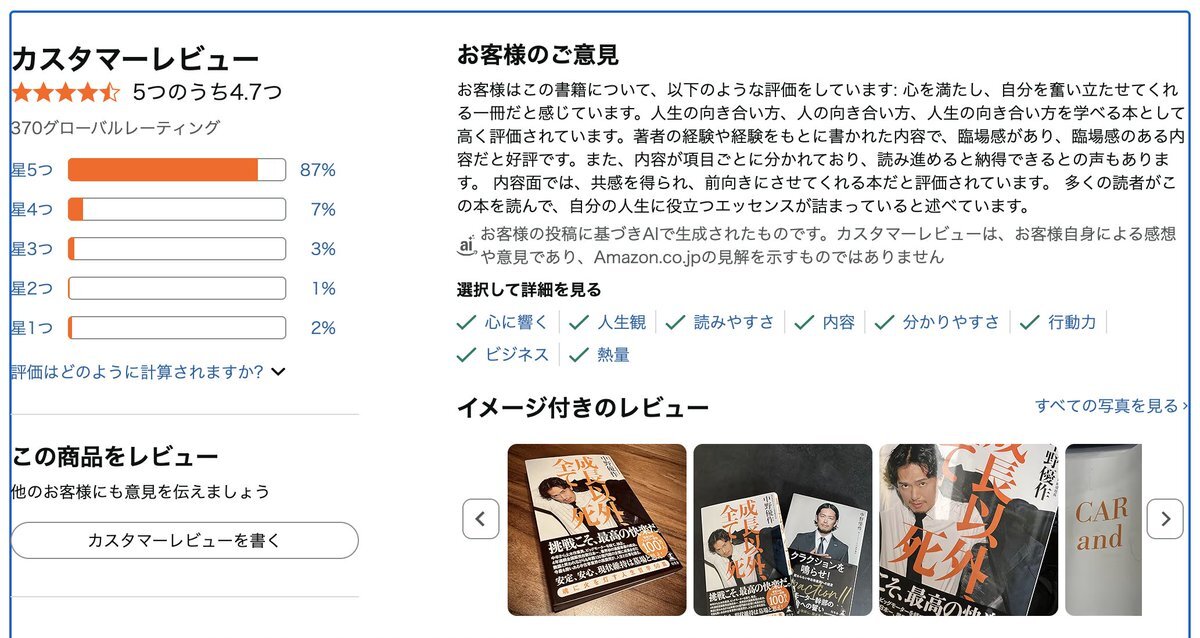Screen dimensions: 1200x638
Task: Open the CAR and white bottle thumbnail
Action: tap(1103, 530)
